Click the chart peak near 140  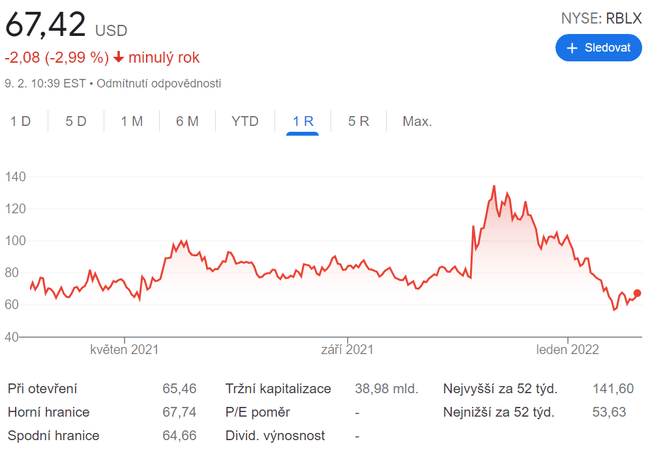(494, 187)
